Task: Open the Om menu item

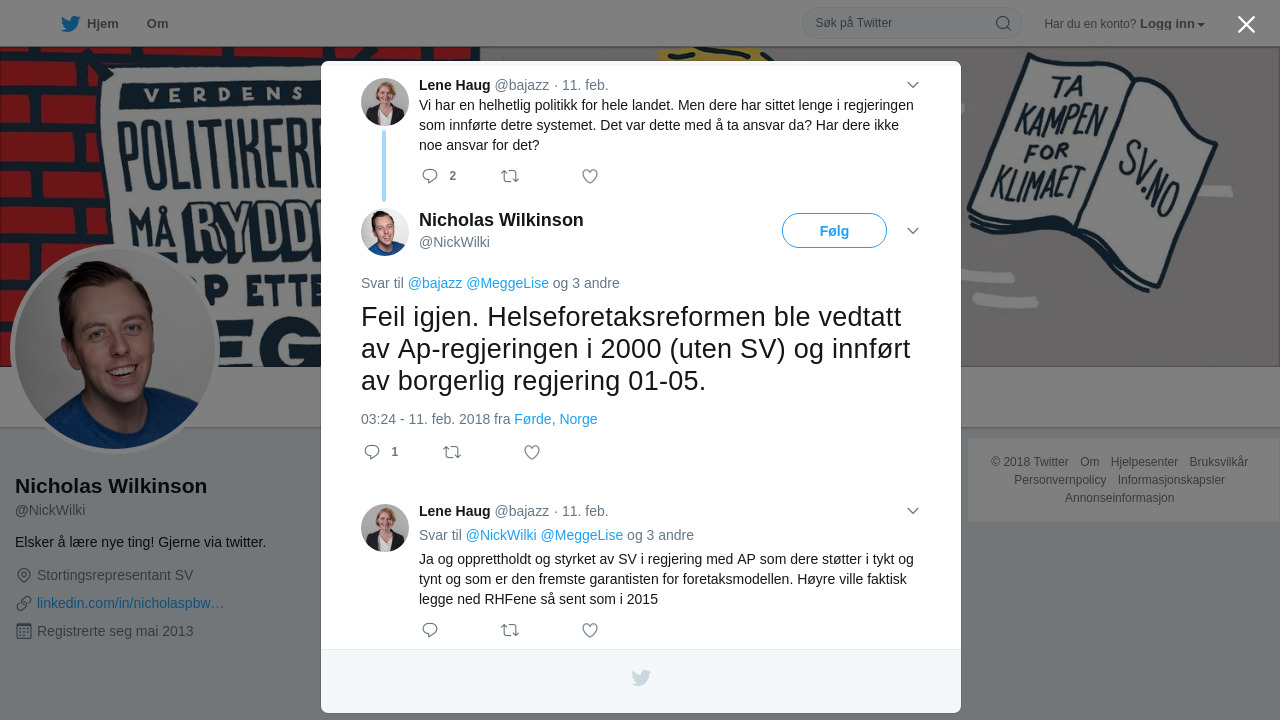Action: pos(157,24)
